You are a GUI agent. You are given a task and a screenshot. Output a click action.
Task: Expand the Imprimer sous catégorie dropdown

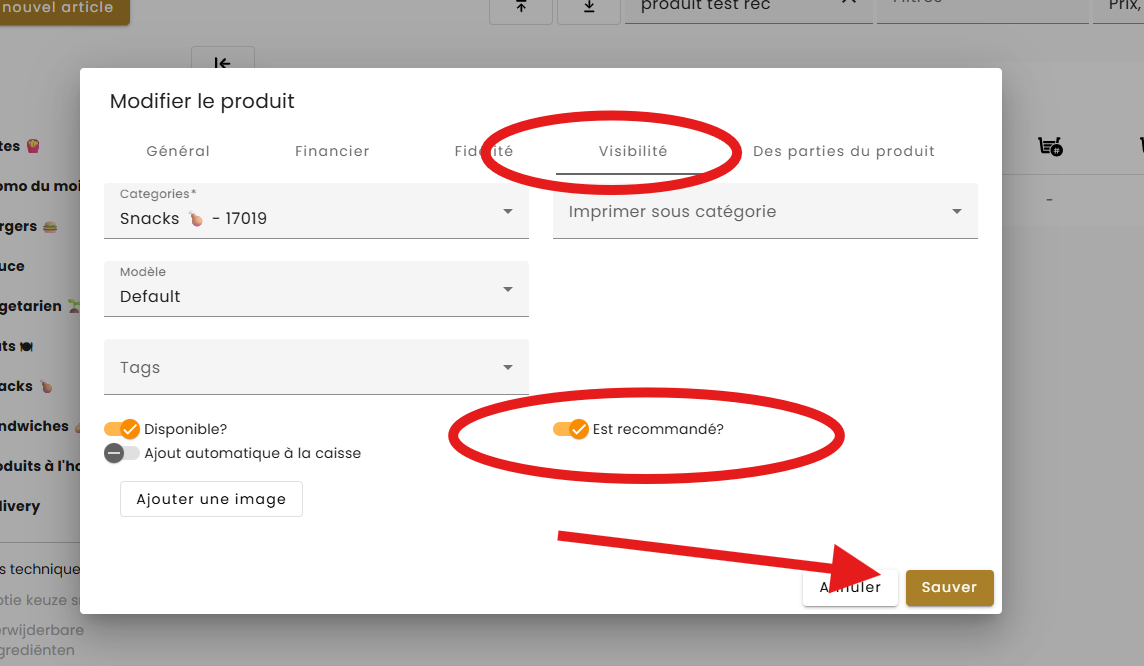coord(765,211)
